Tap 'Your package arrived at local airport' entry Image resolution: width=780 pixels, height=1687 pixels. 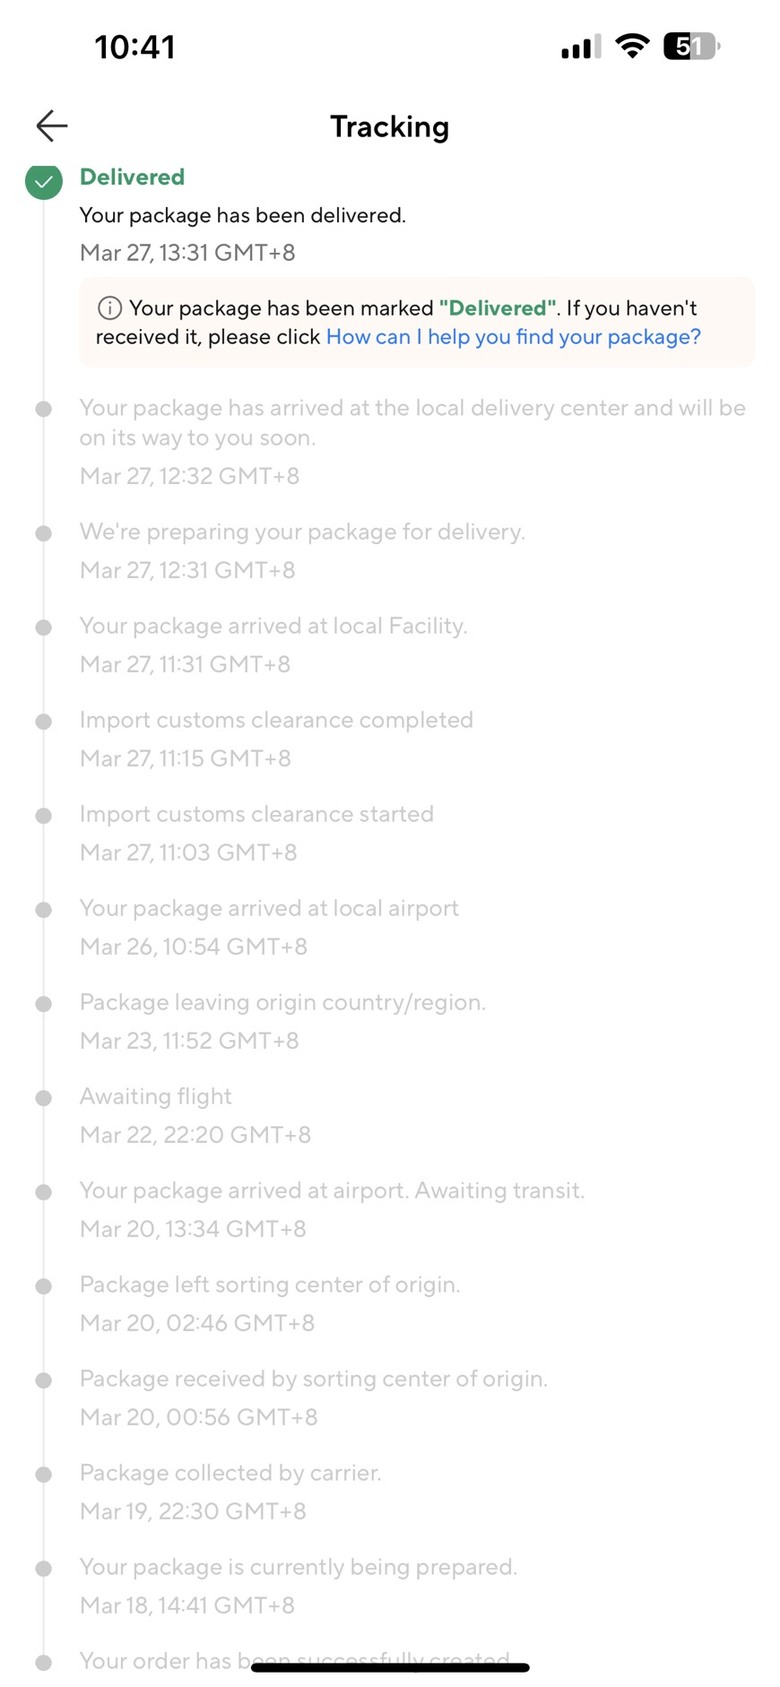coord(270,927)
